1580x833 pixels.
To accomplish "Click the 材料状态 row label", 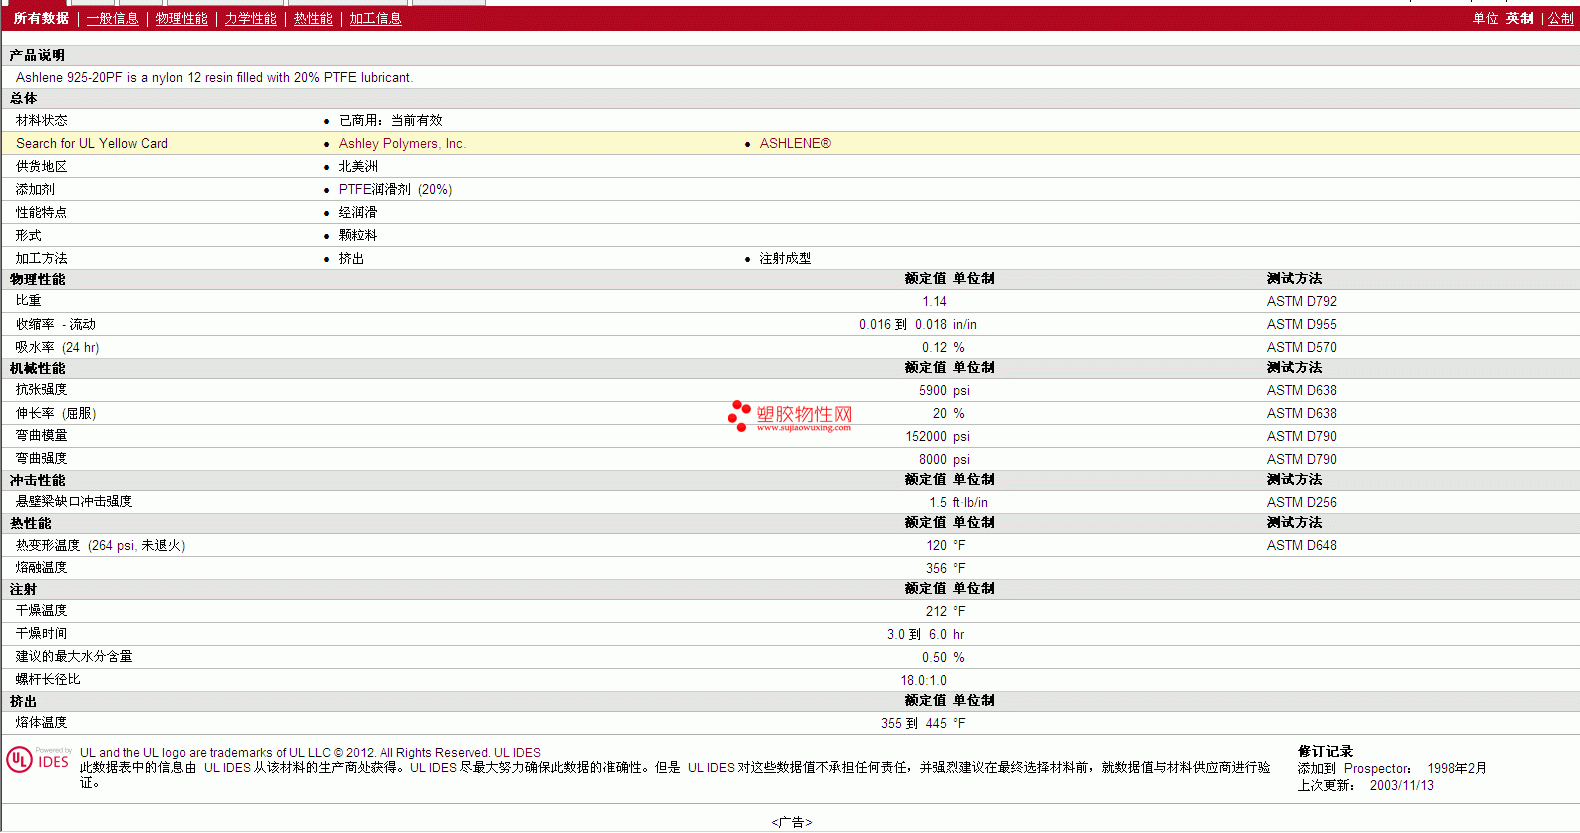I will pos(42,121).
